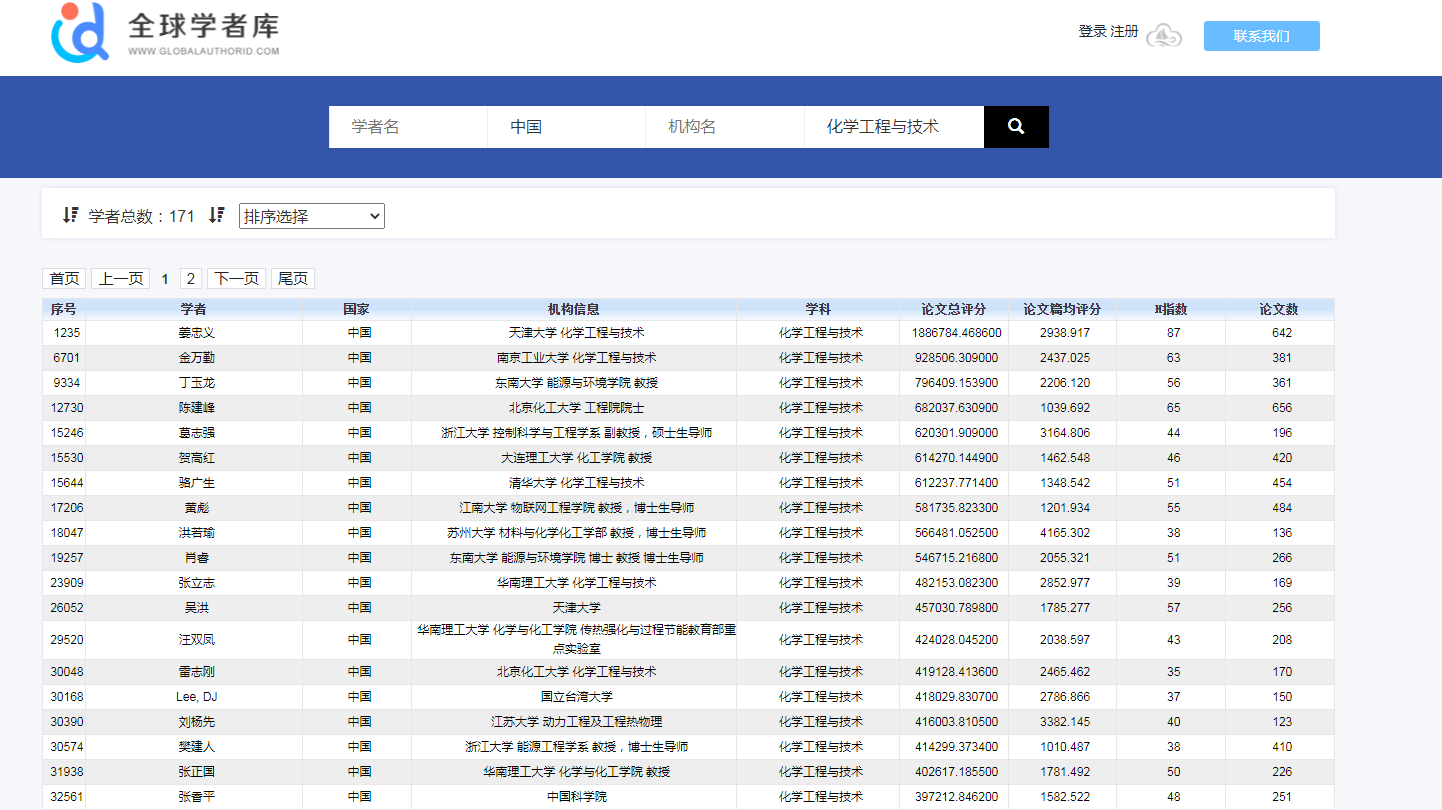Click the H指数 column header

pyautogui.click(x=1171, y=309)
